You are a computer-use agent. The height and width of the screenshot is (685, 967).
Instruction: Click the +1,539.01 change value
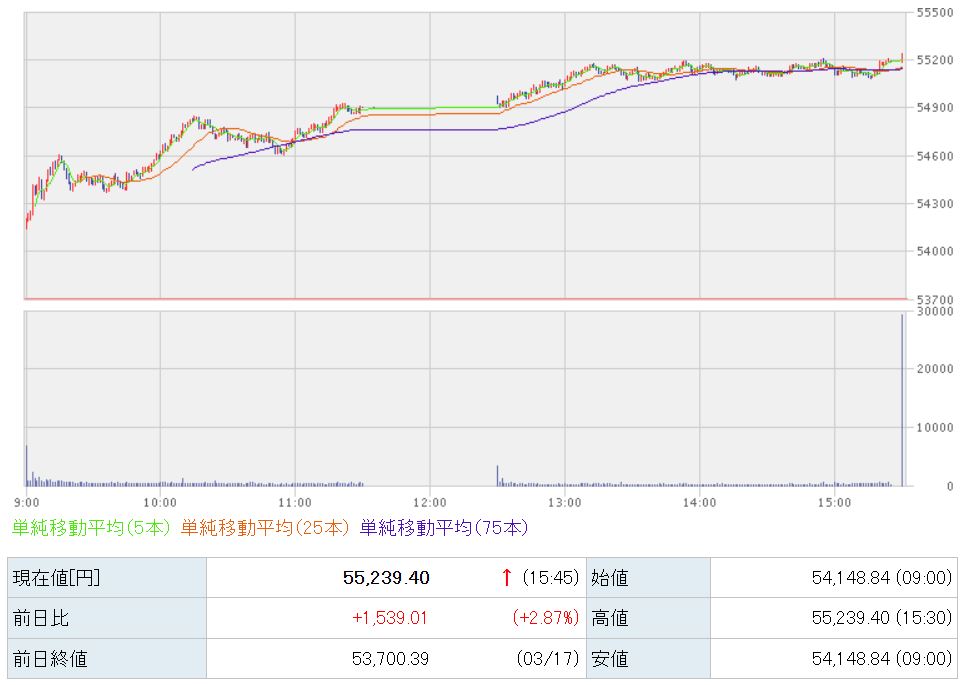coord(389,618)
